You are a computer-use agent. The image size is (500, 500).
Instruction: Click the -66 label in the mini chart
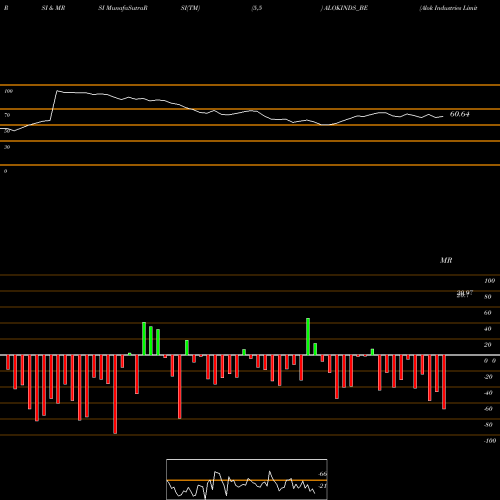(x=322, y=474)
